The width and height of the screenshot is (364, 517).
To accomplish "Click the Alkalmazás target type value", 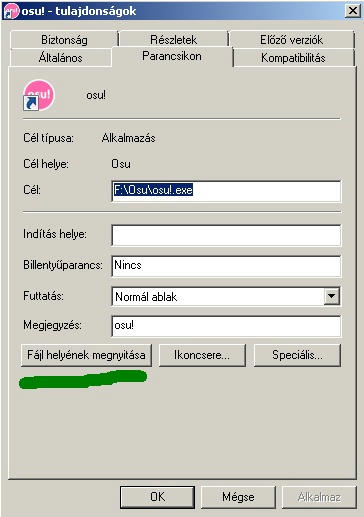I will (x=129, y=138).
